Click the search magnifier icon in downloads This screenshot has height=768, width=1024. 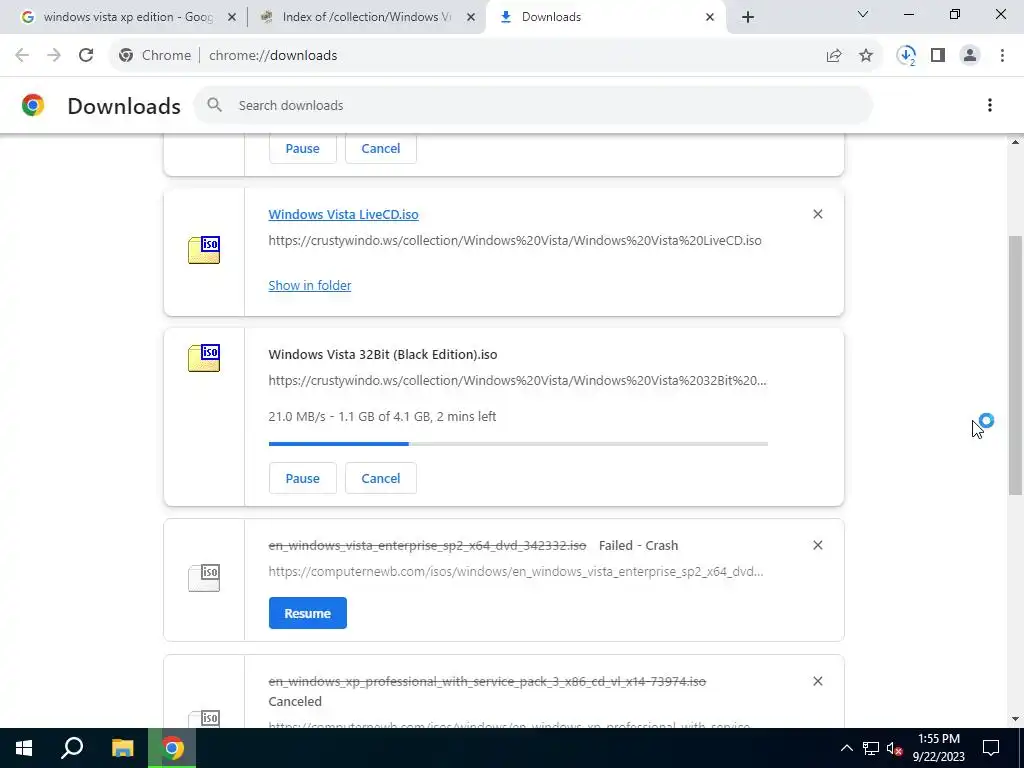click(214, 105)
